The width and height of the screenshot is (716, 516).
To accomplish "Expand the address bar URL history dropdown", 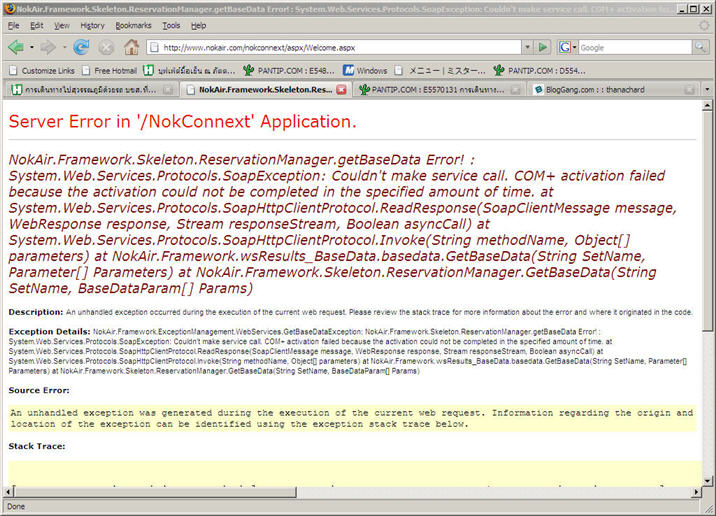I will pos(527,47).
